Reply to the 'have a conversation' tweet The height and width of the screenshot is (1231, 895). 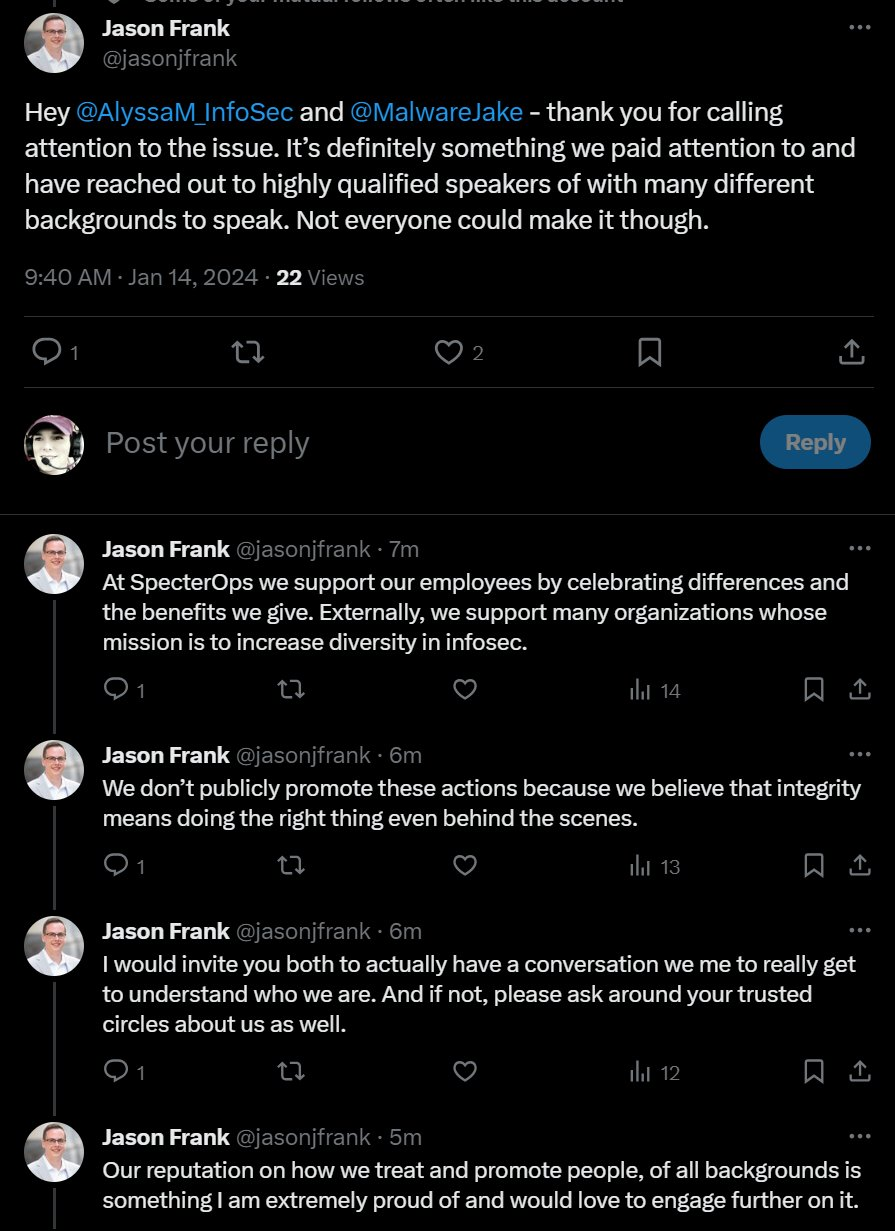[117, 1072]
